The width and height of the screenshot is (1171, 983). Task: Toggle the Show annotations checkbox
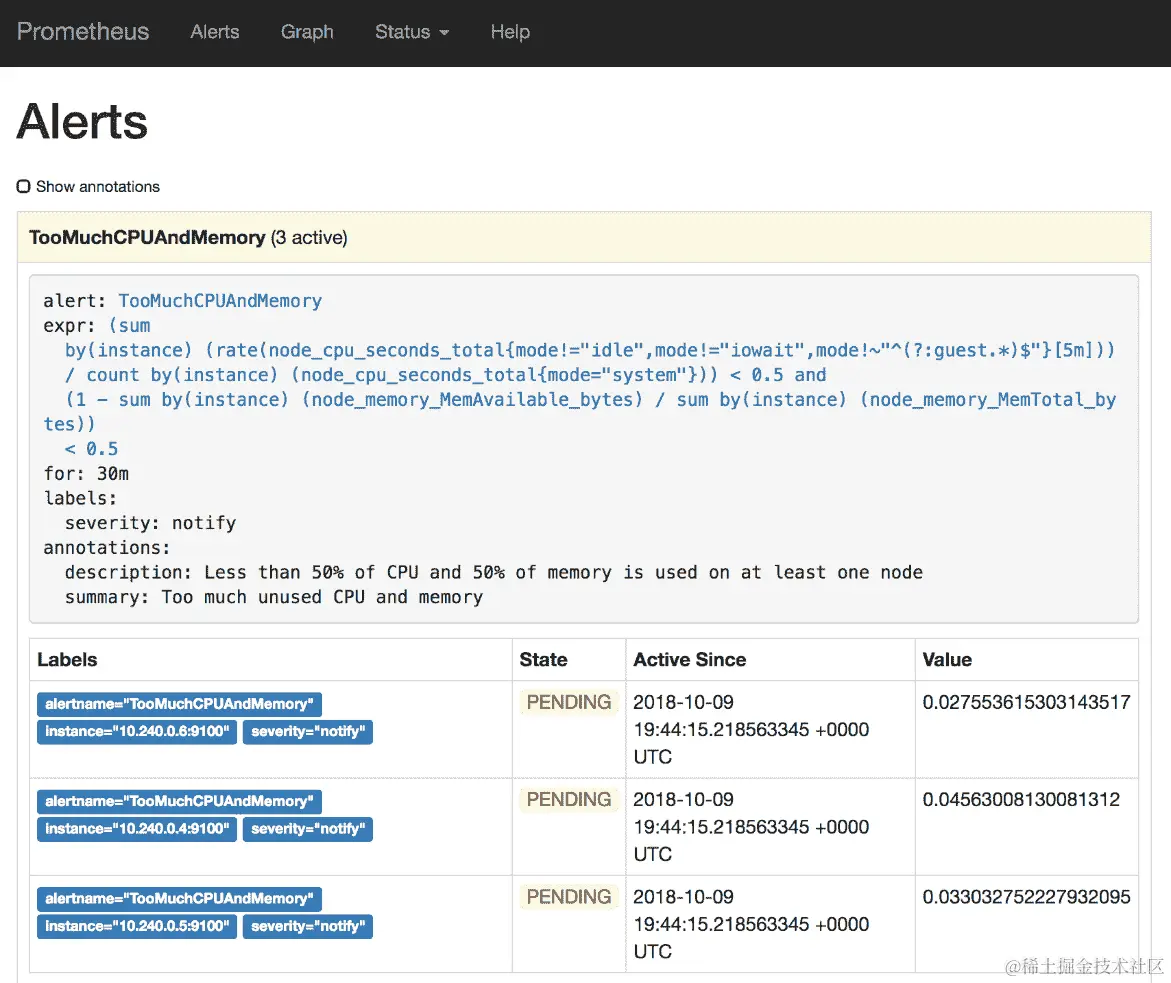[x=24, y=187]
